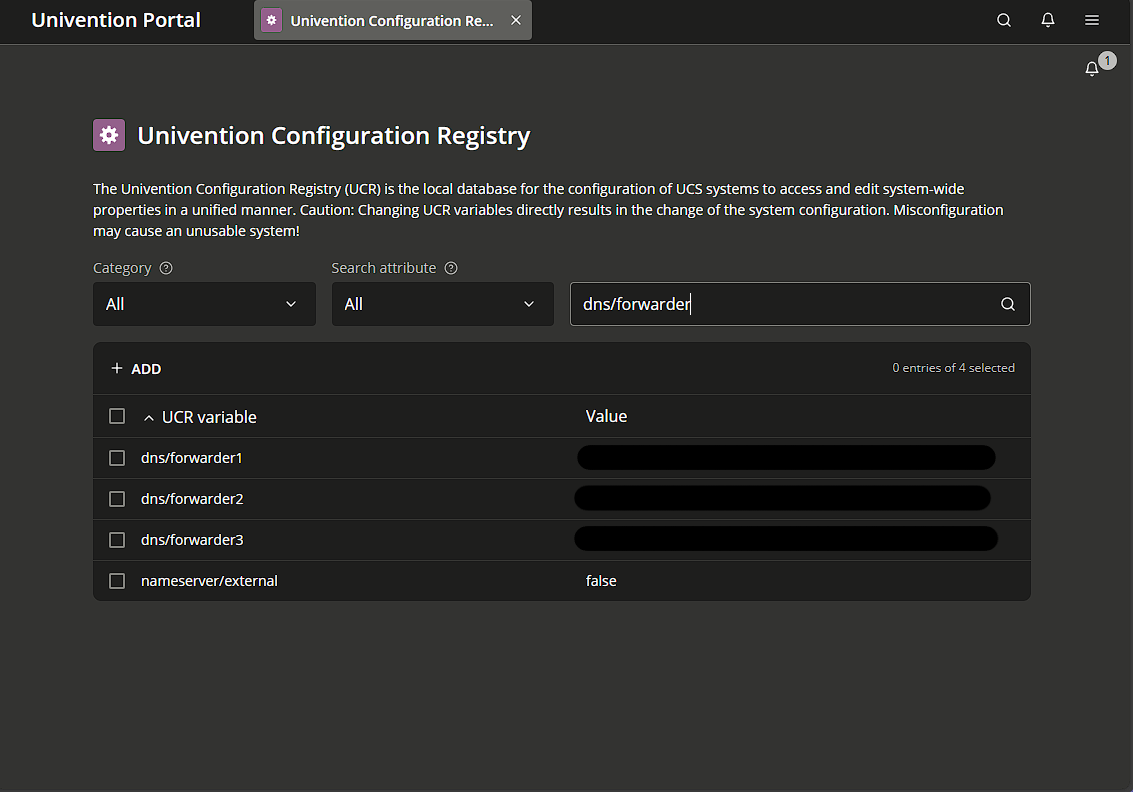The image size is (1133, 792).
Task: Click the magnifier icon in search field
Action: (1008, 304)
